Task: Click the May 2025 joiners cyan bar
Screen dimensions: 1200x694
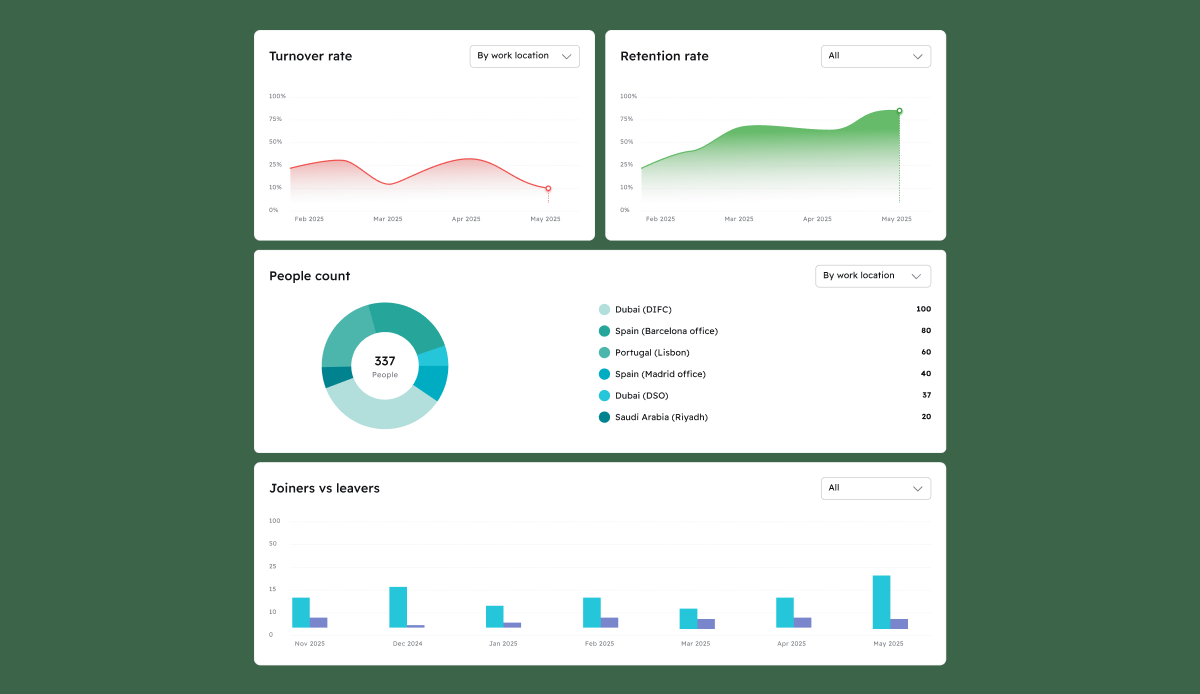Action: tap(881, 602)
